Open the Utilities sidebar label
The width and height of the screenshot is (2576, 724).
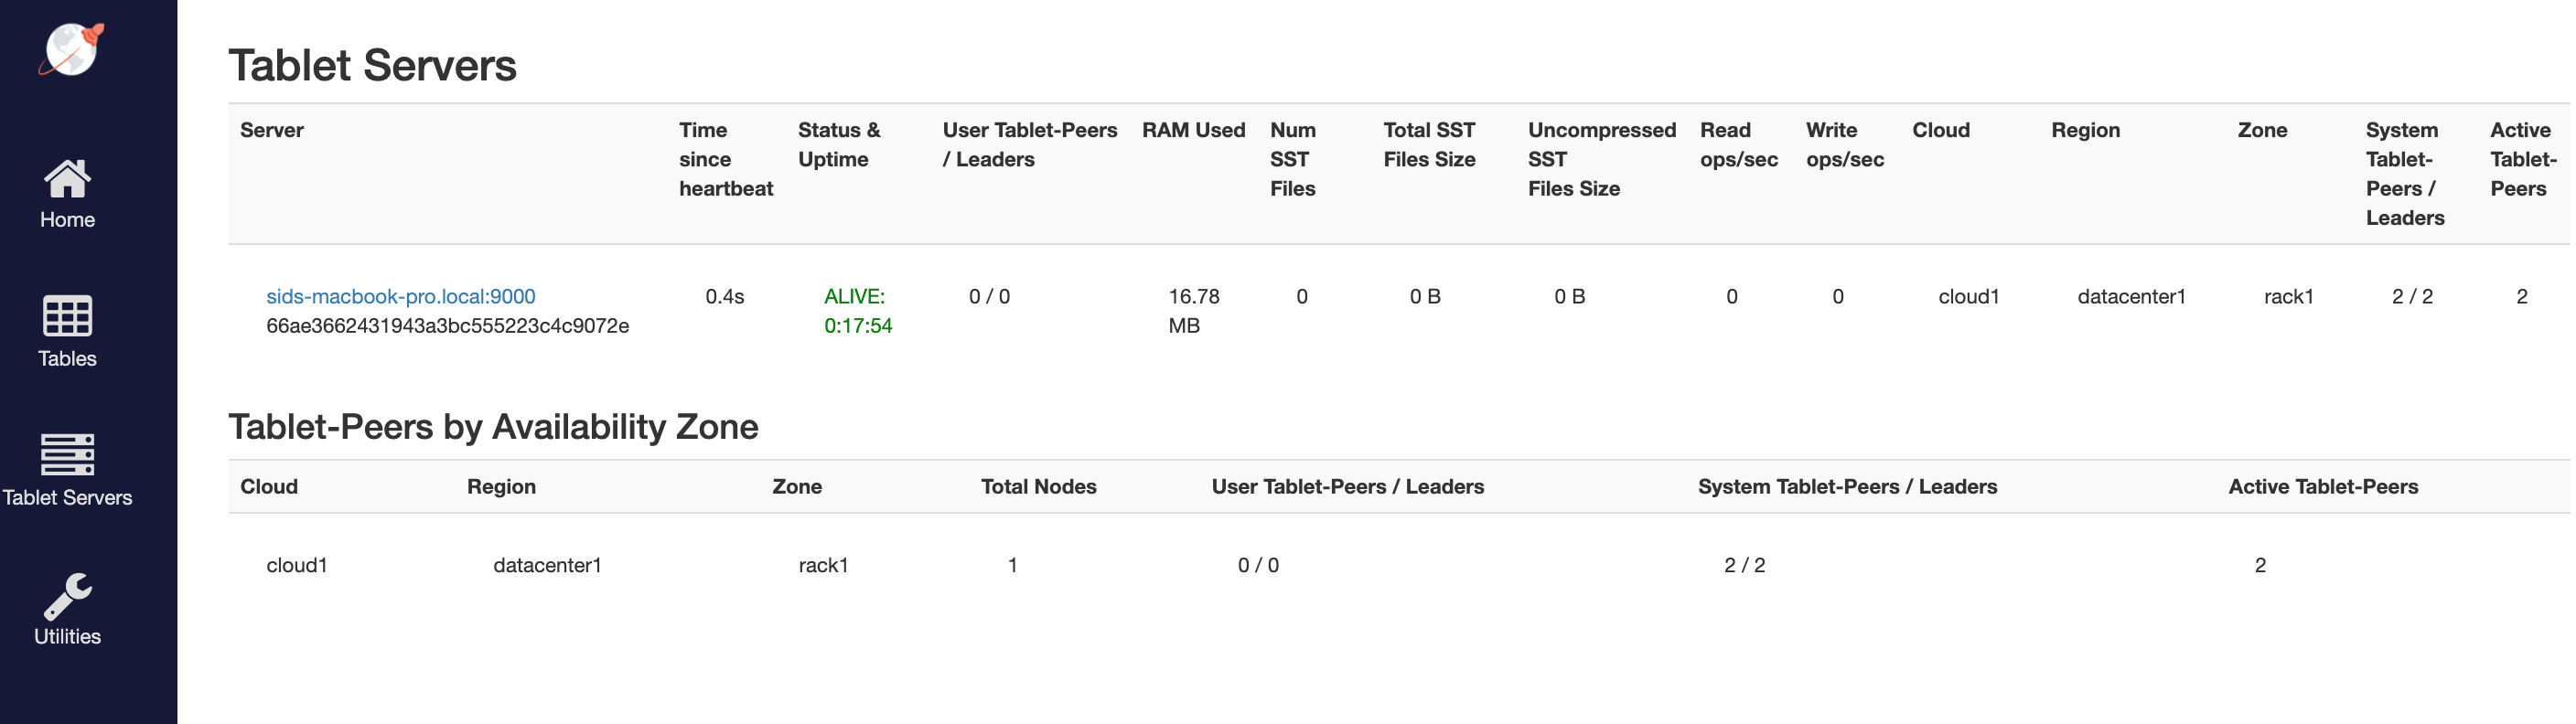click(67, 637)
